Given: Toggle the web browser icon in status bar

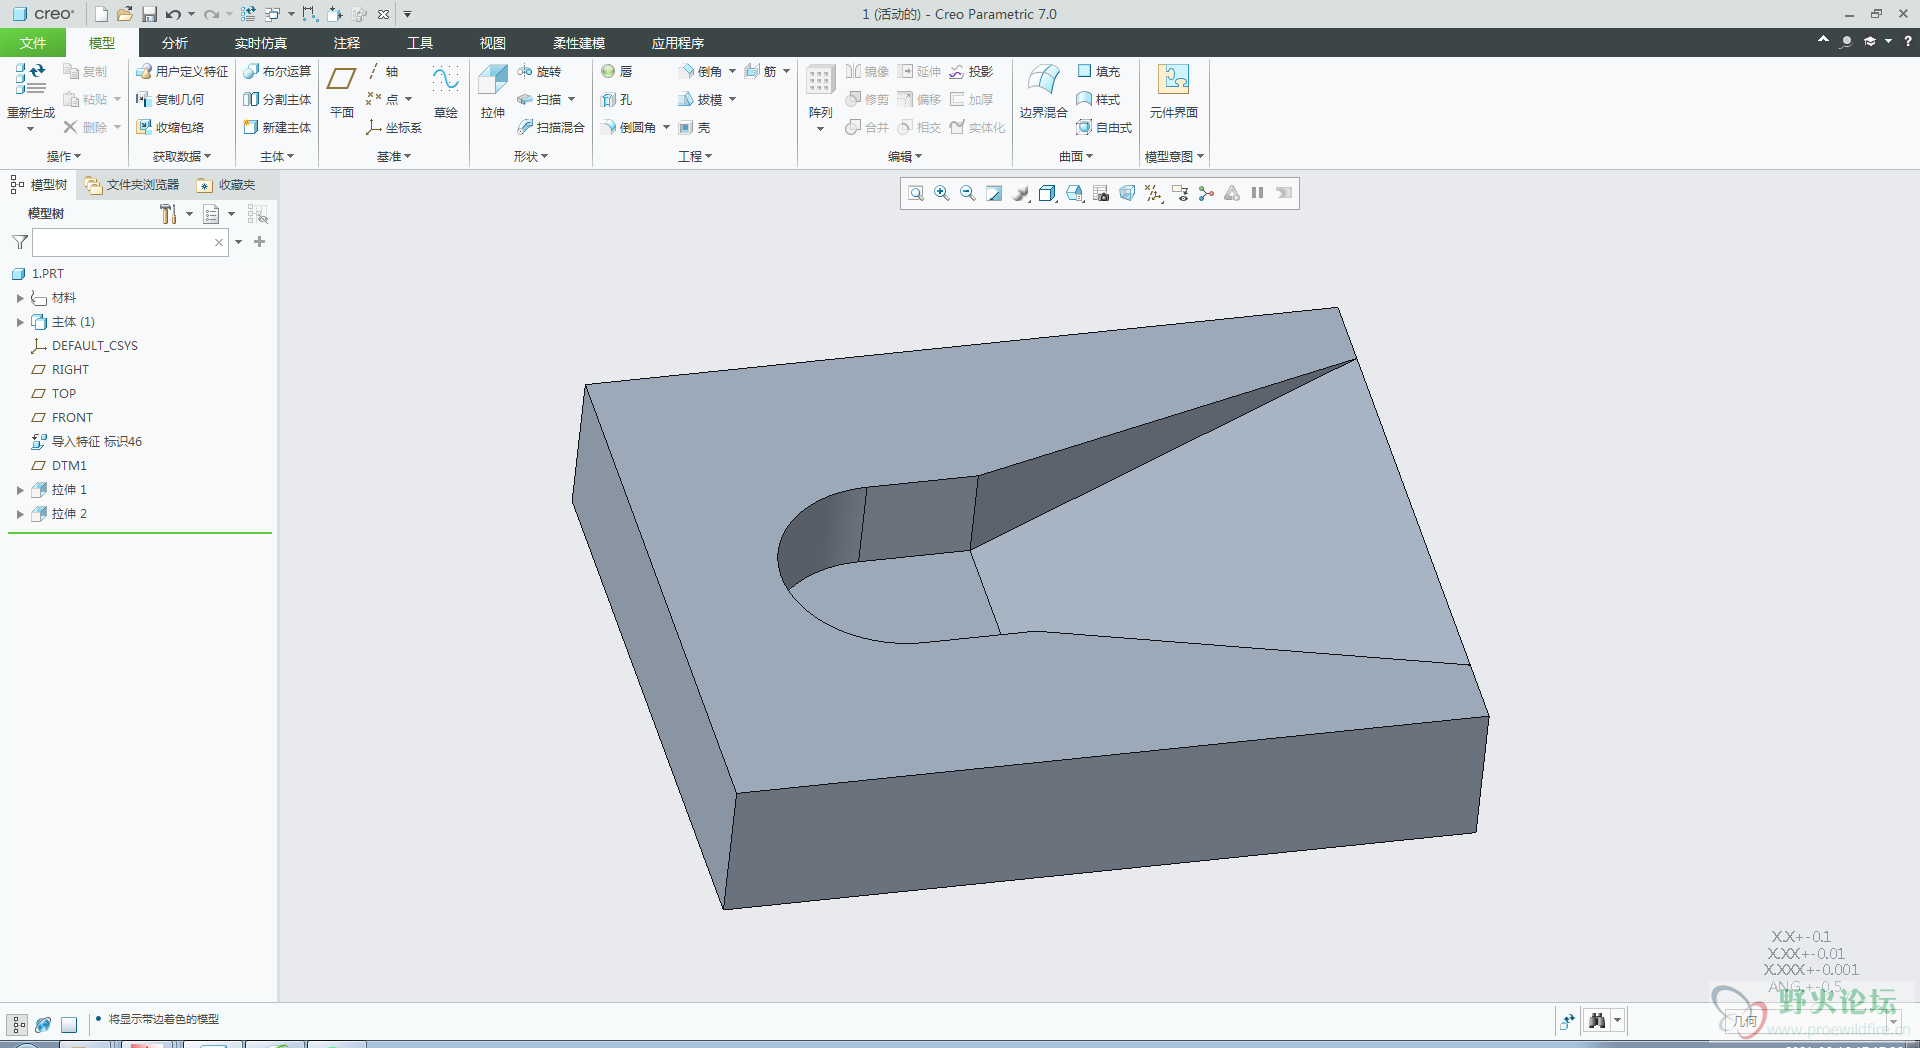Looking at the screenshot, I should (43, 1024).
